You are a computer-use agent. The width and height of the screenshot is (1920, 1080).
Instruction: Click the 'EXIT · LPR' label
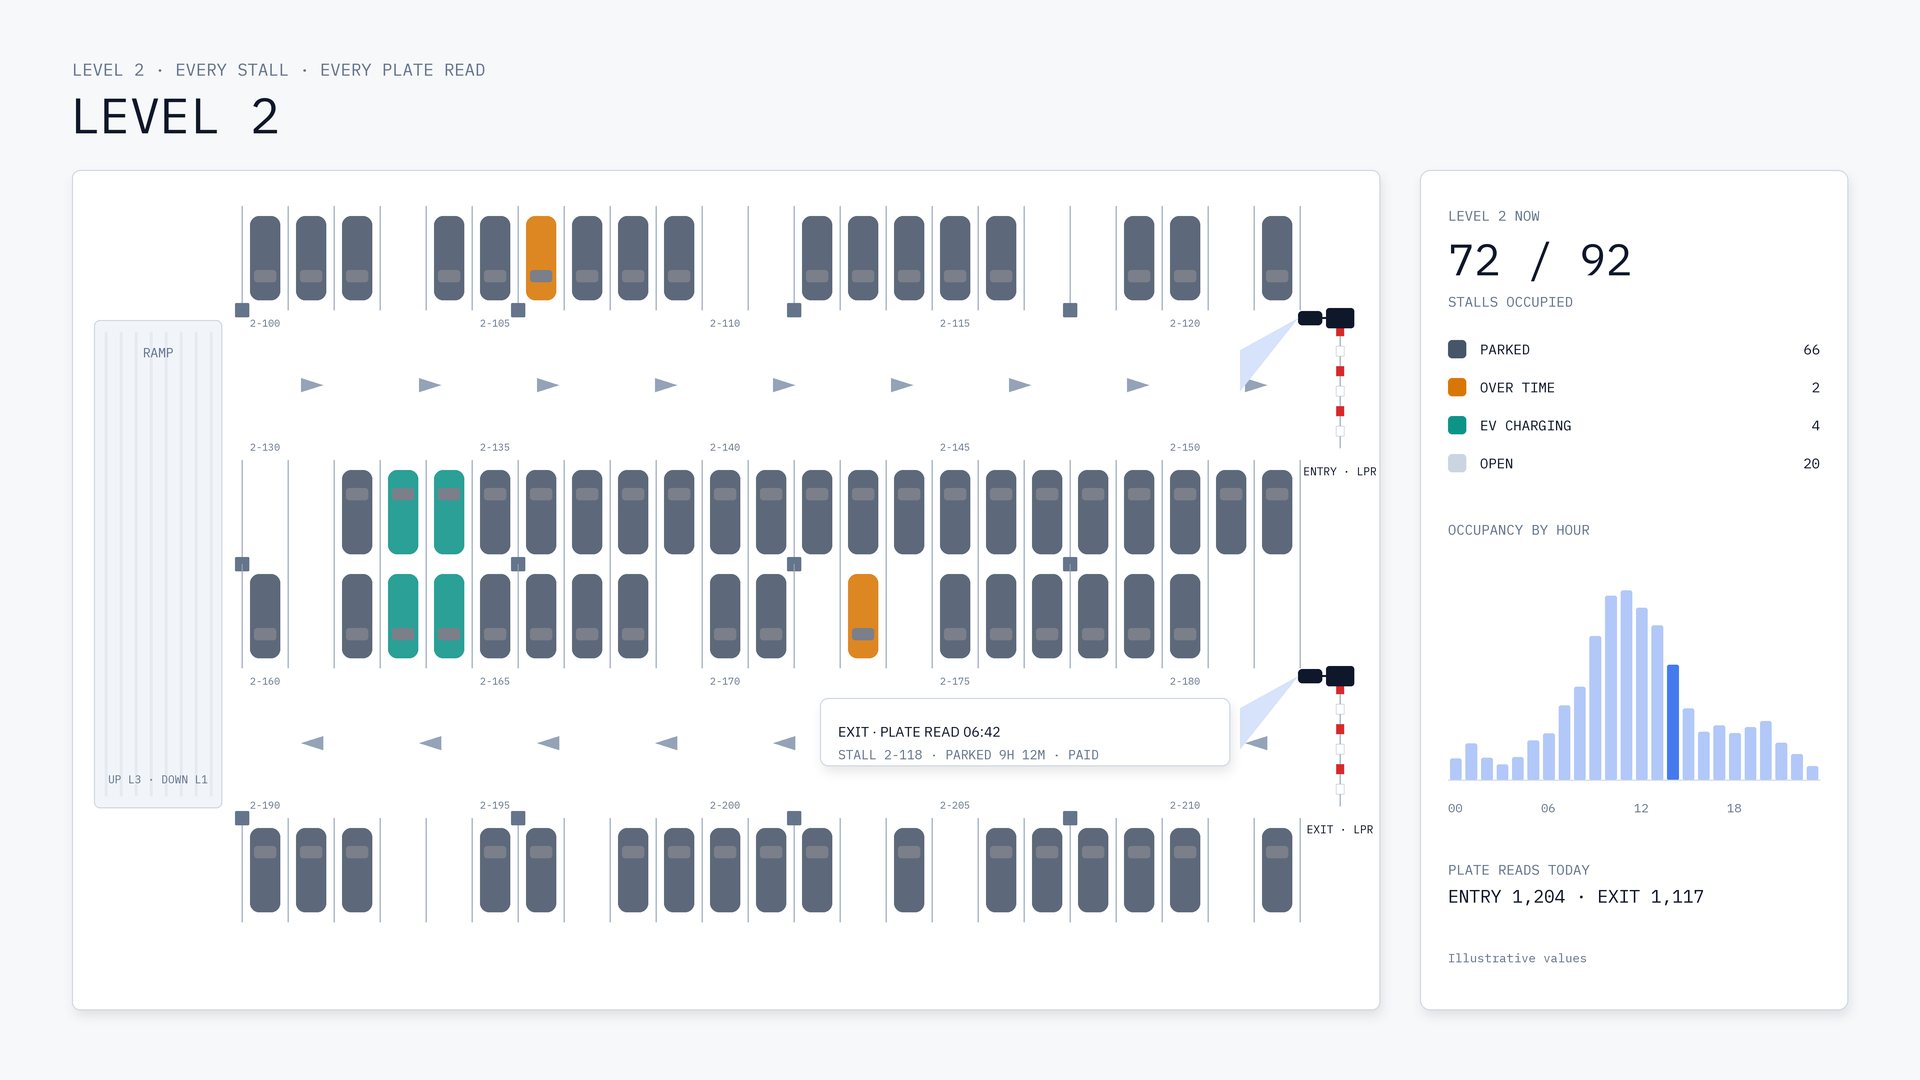pos(1340,829)
